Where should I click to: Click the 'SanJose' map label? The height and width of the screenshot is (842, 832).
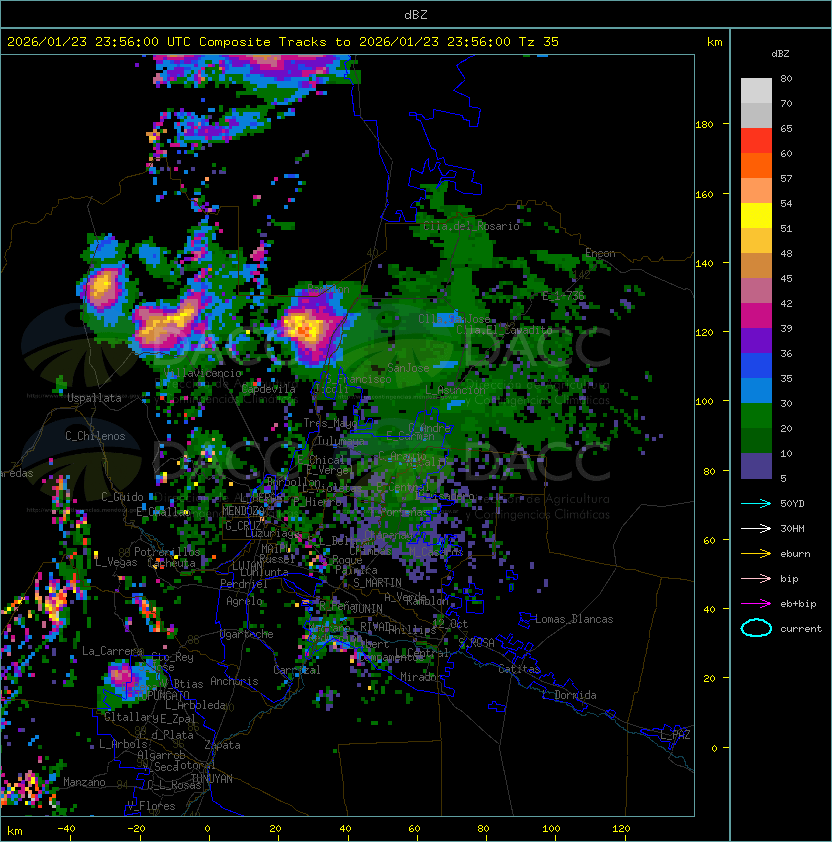[408, 368]
